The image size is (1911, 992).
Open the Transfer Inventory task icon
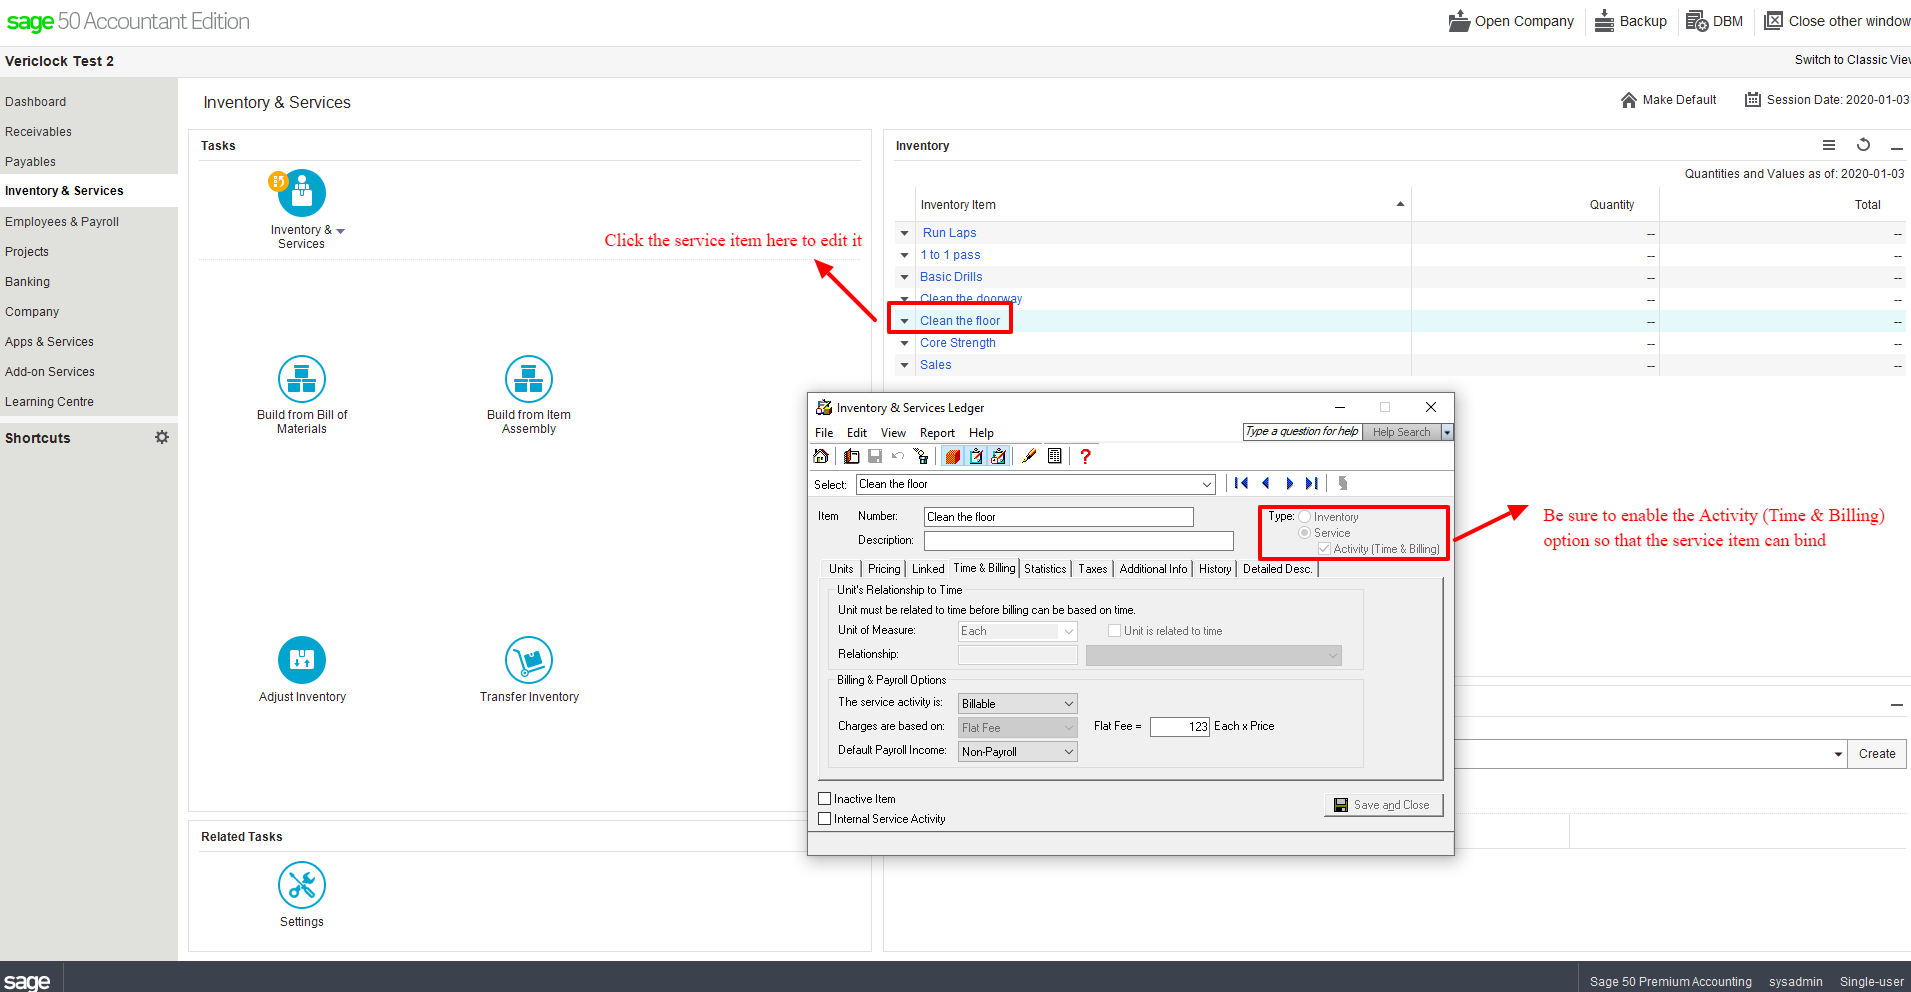click(x=529, y=660)
